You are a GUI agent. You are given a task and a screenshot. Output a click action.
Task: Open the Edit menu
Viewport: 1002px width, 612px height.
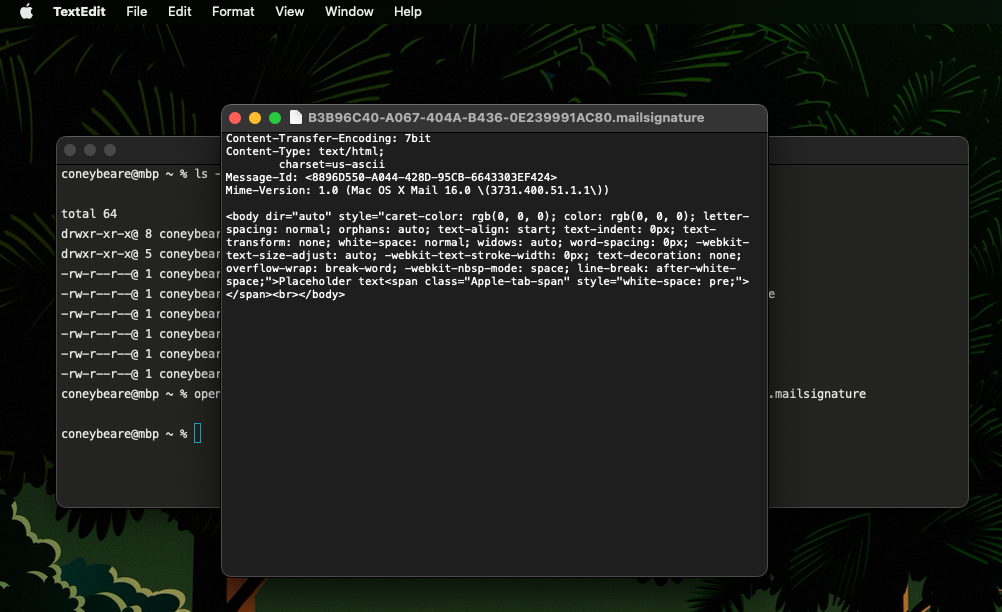(180, 12)
